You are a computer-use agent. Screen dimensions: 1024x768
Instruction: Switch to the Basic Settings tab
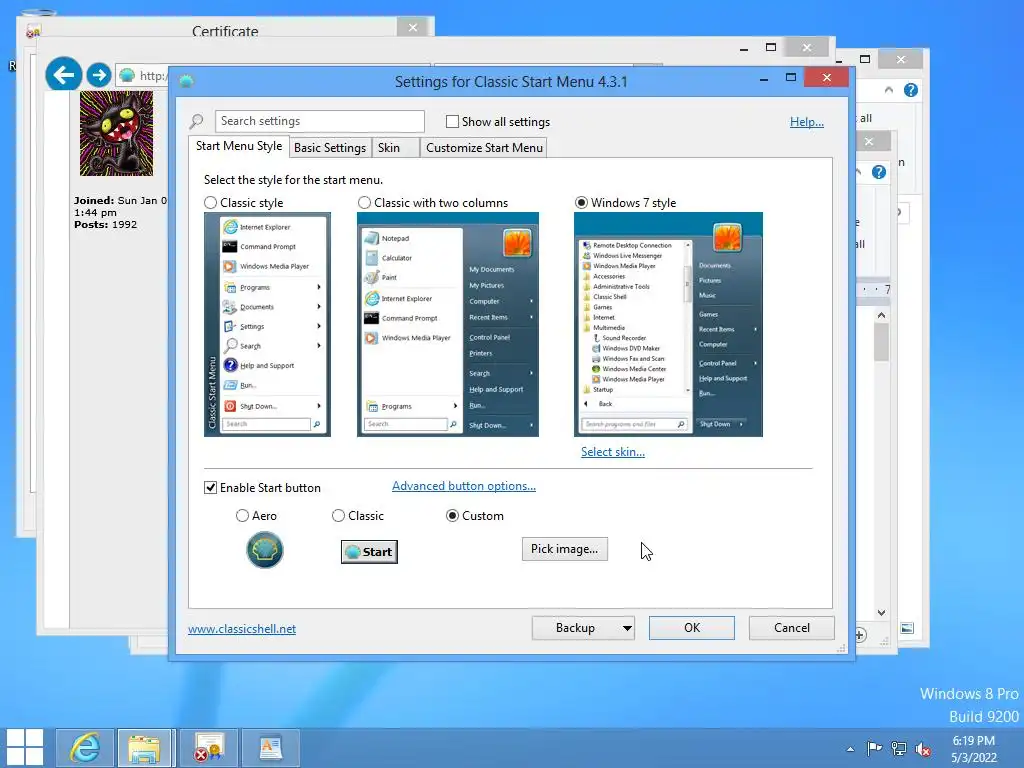330,148
